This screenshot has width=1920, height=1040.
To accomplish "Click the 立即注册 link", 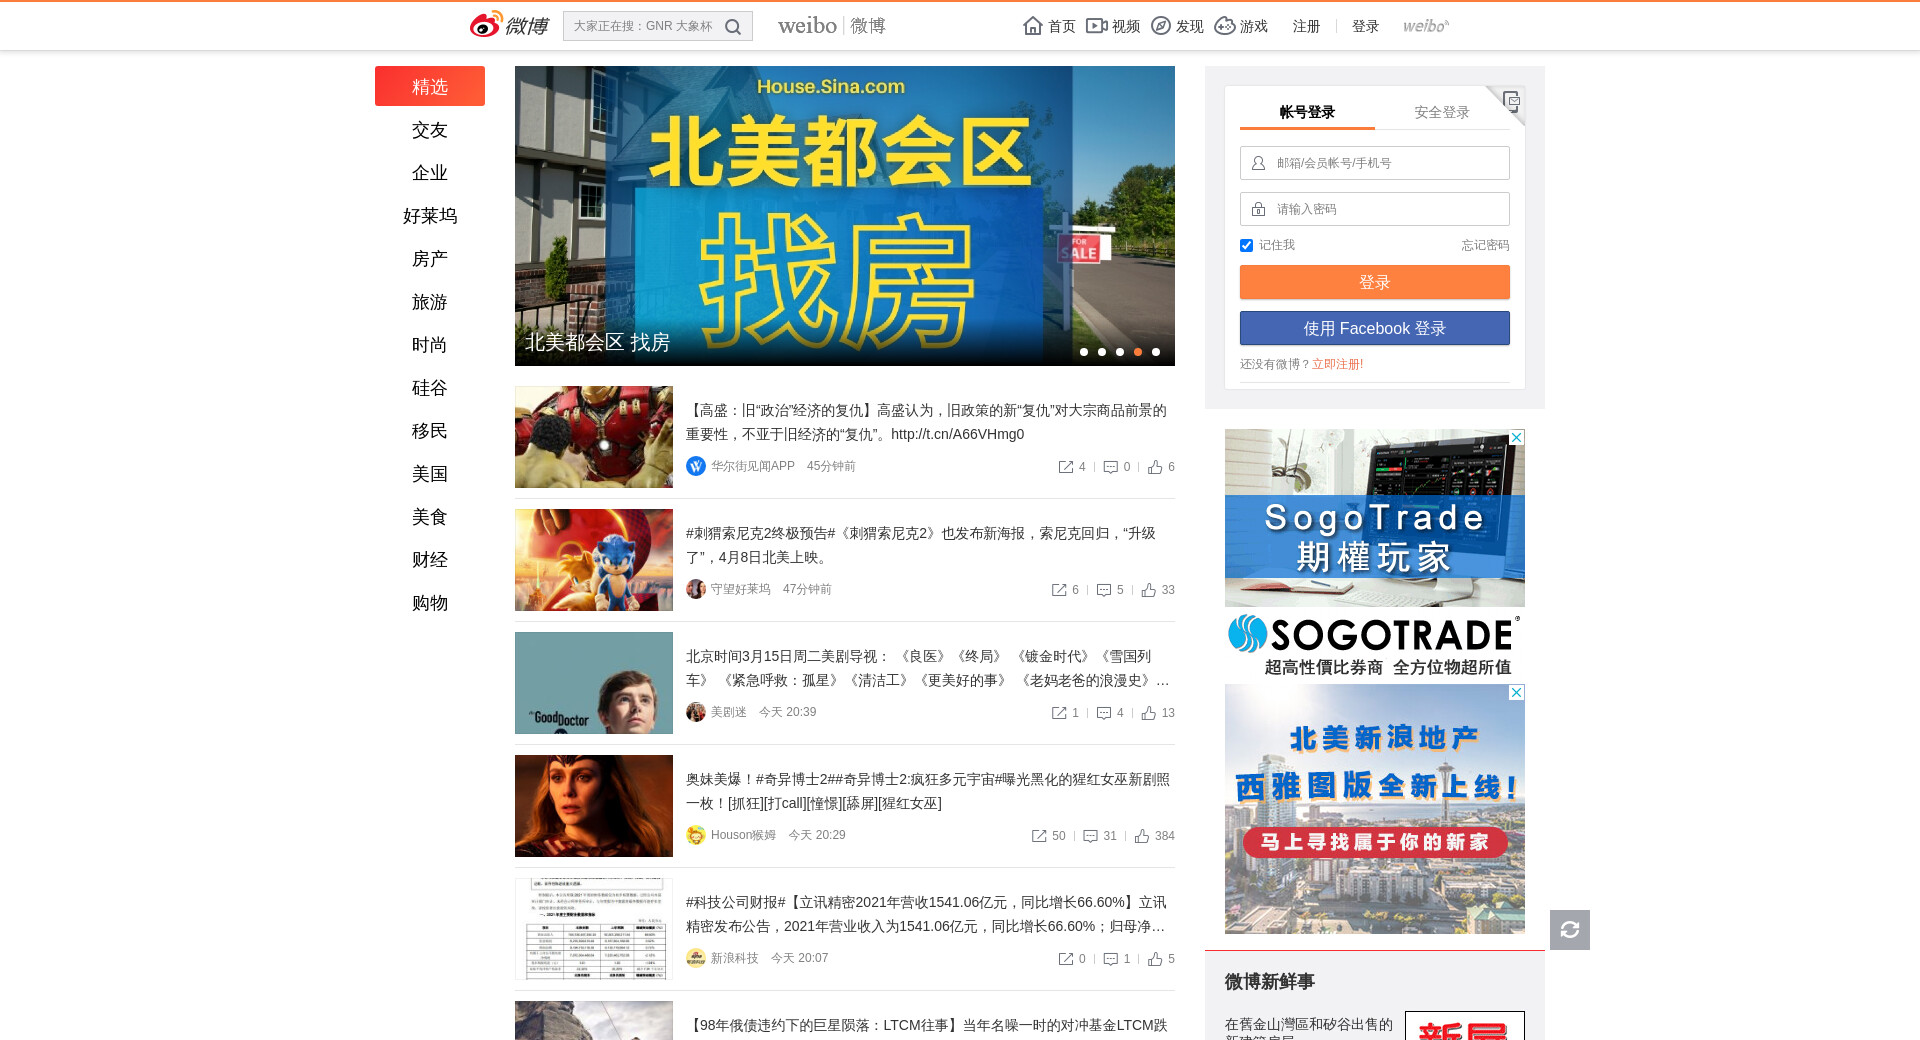I will coord(1335,364).
